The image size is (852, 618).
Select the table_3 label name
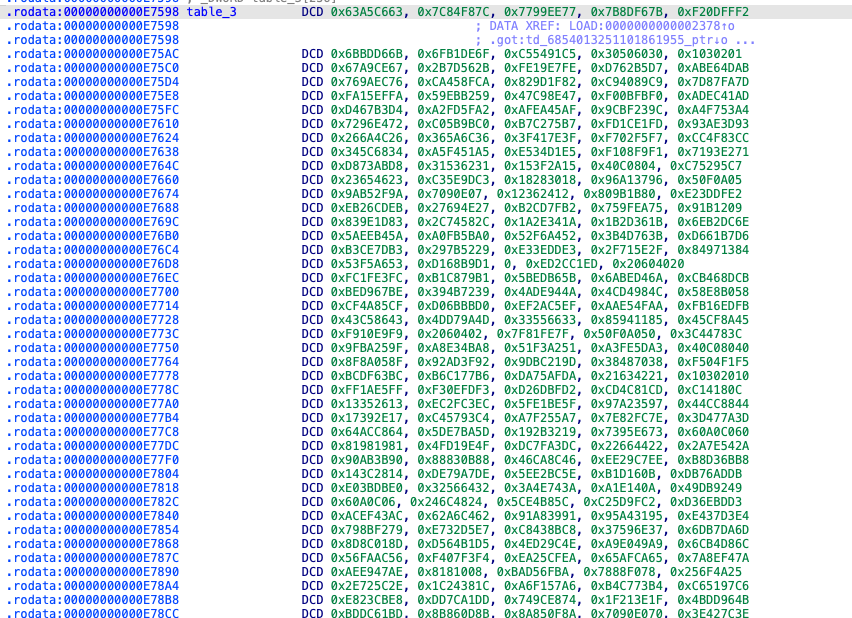tap(211, 12)
